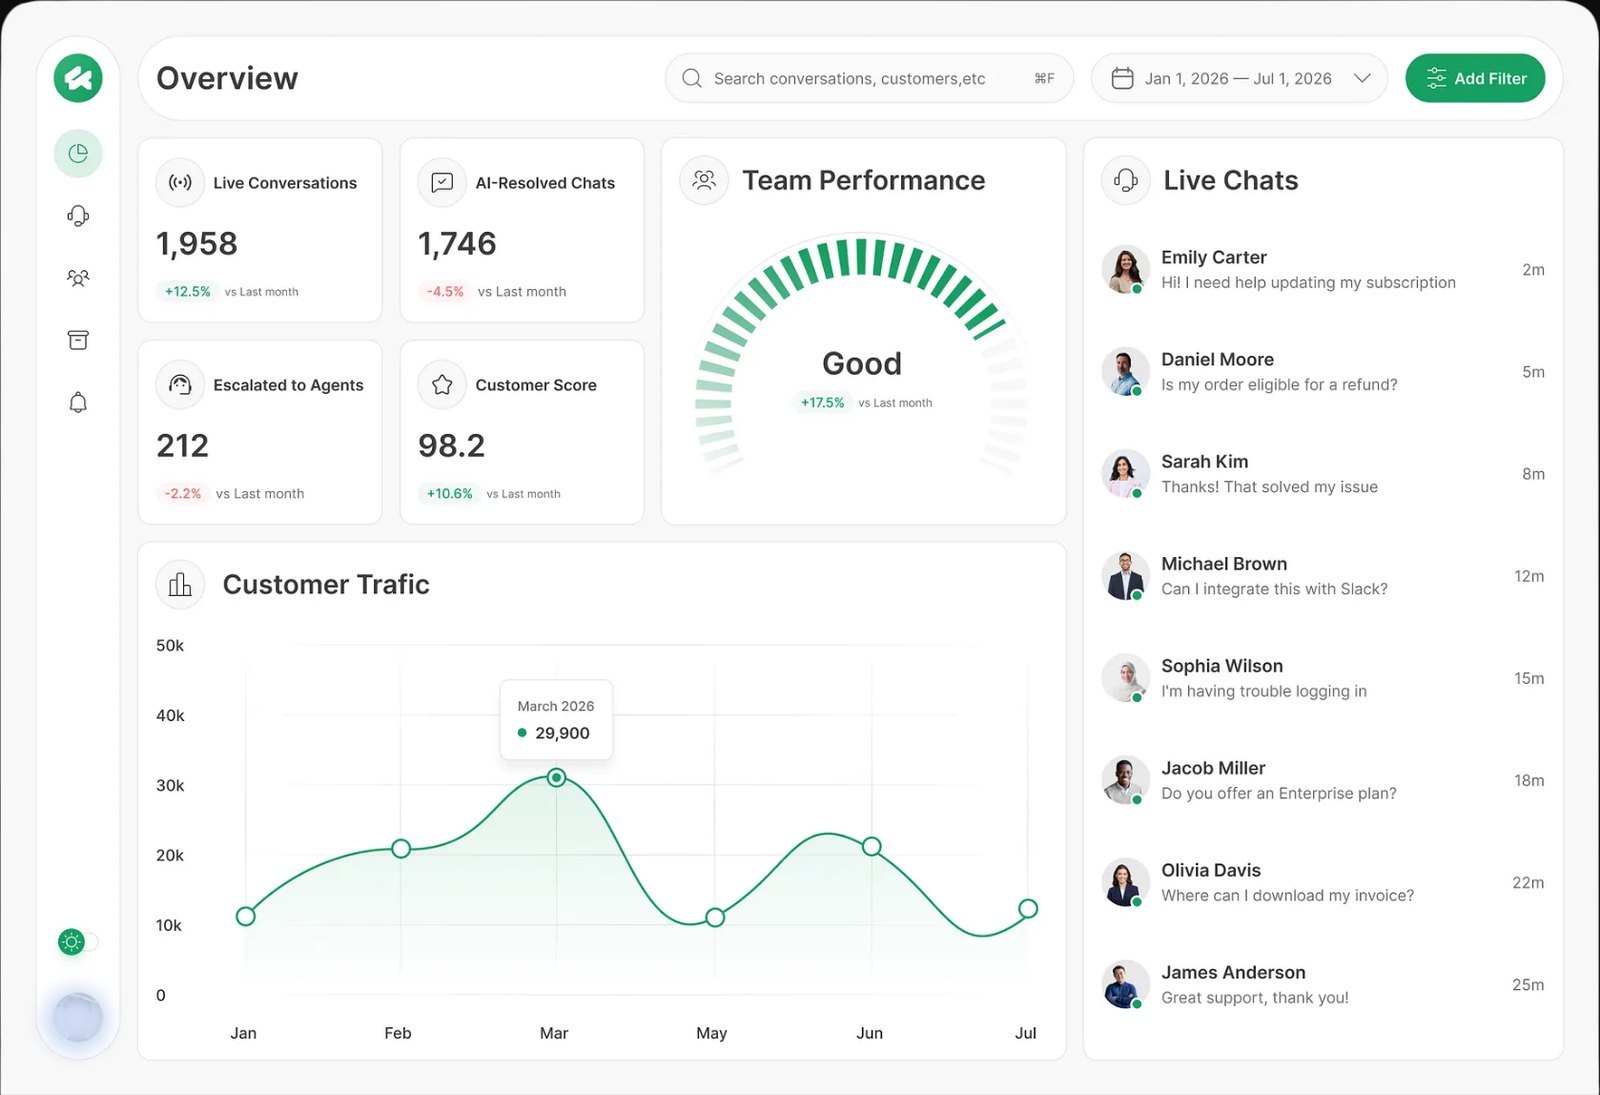Click the Live Chats headset icon
This screenshot has width=1600, height=1095.
click(1126, 180)
